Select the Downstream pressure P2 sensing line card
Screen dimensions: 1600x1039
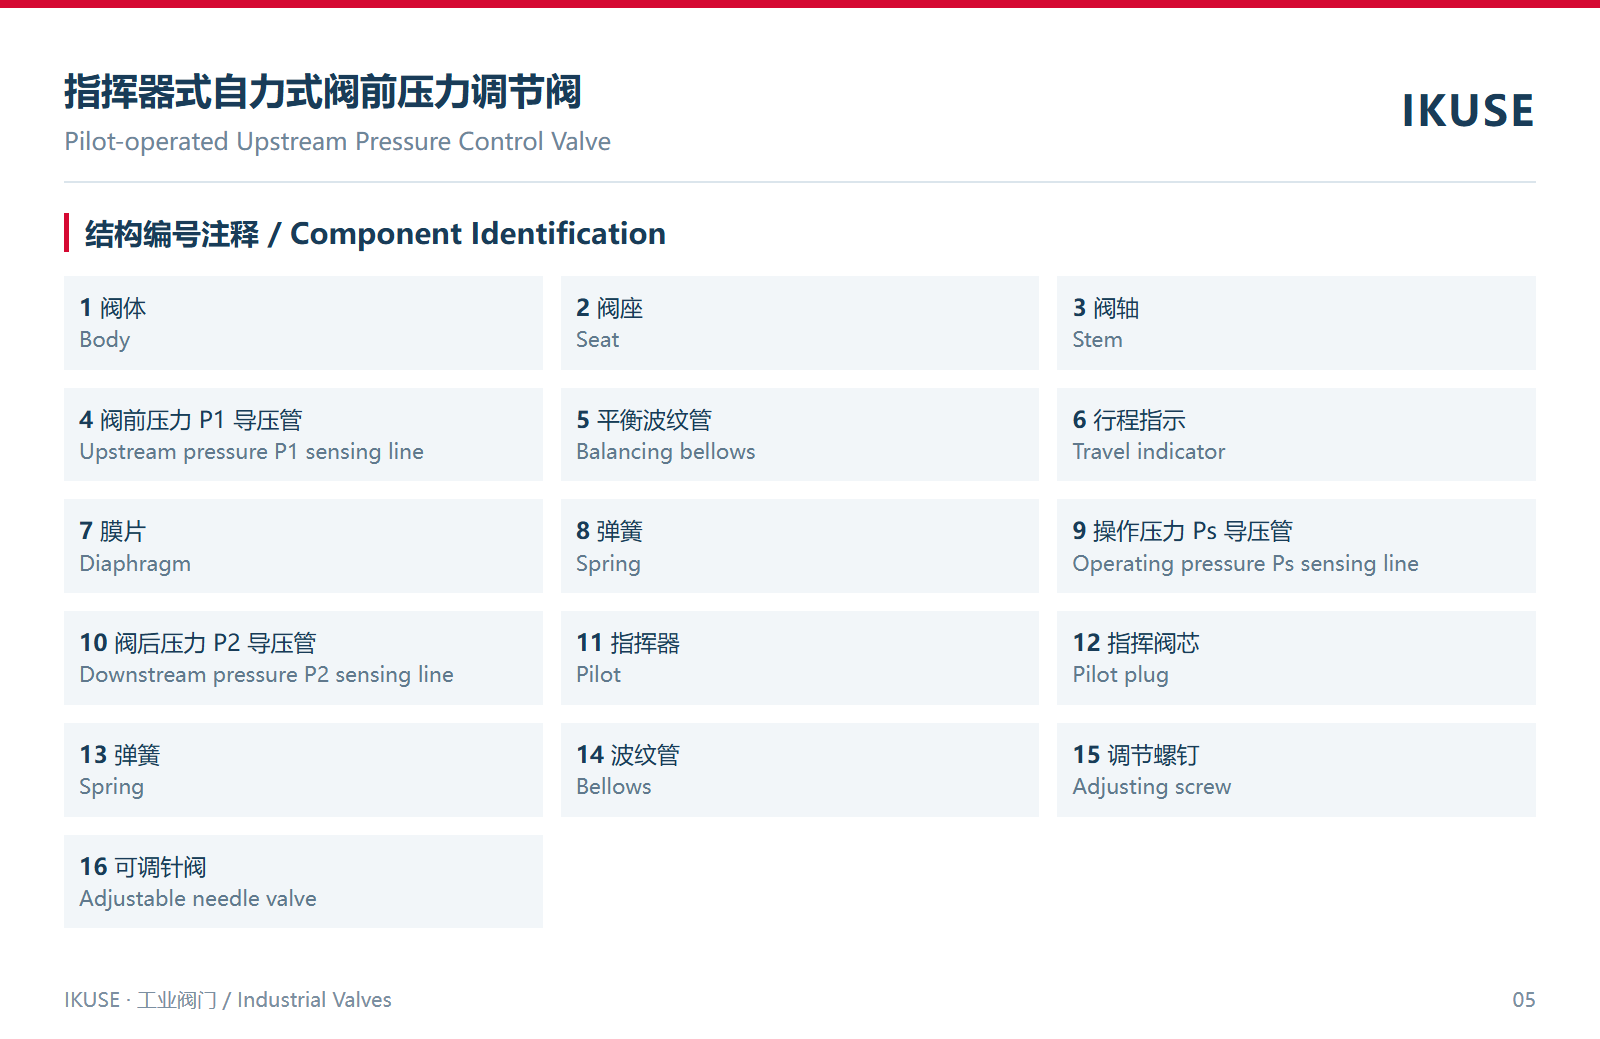303,658
